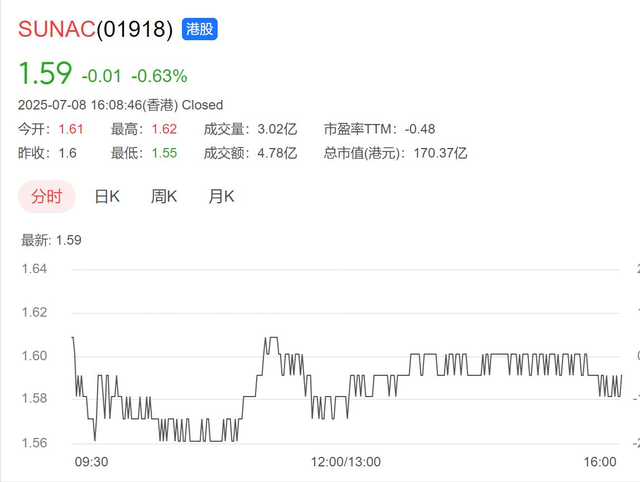Click the current price 1.59

point(45,73)
